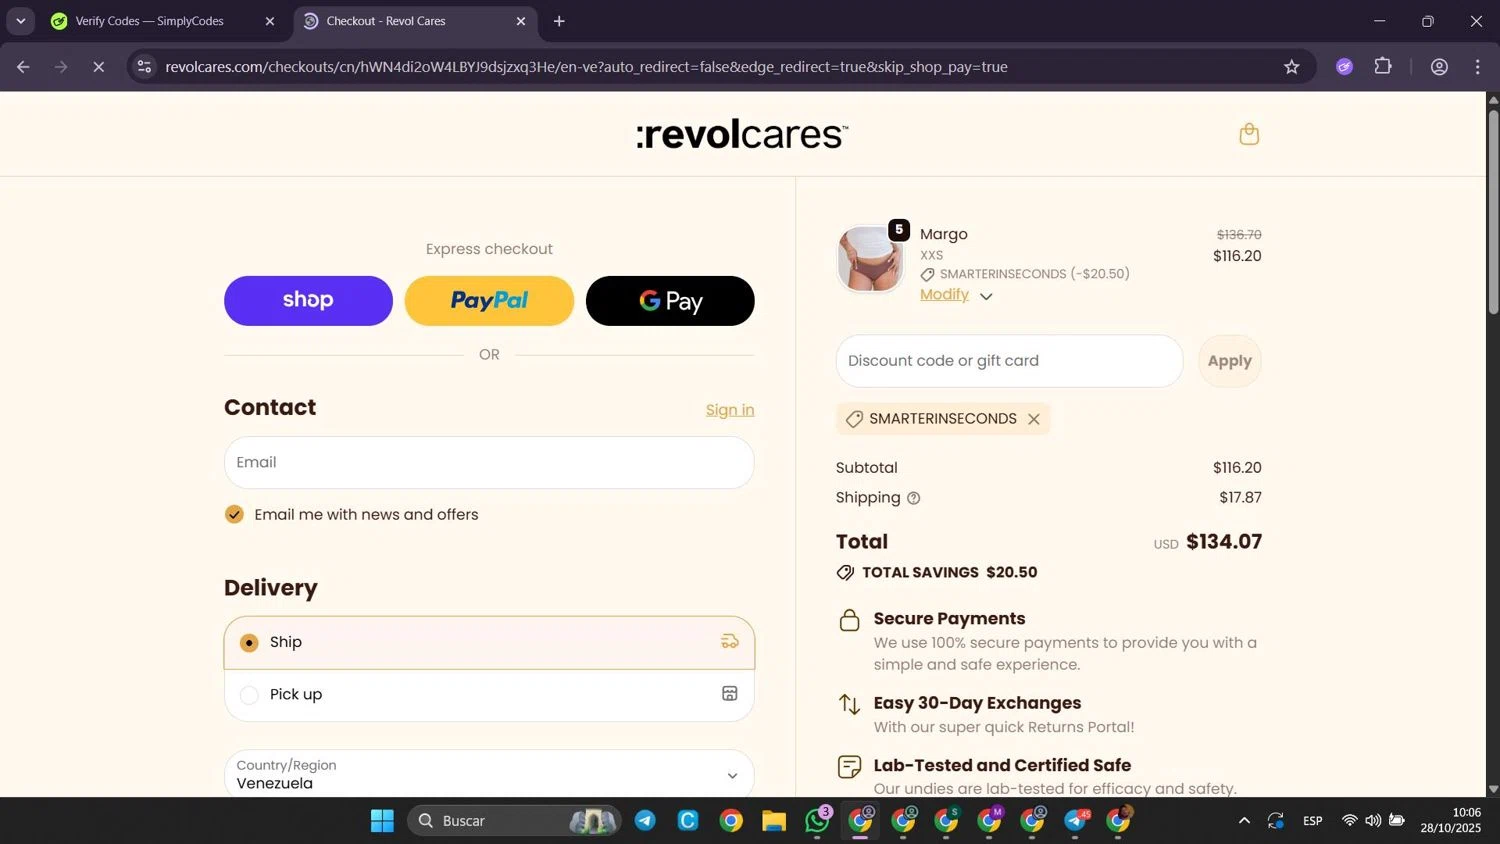The width and height of the screenshot is (1500, 844).
Task: Click the Secure Payments lock icon
Action: (x=849, y=620)
